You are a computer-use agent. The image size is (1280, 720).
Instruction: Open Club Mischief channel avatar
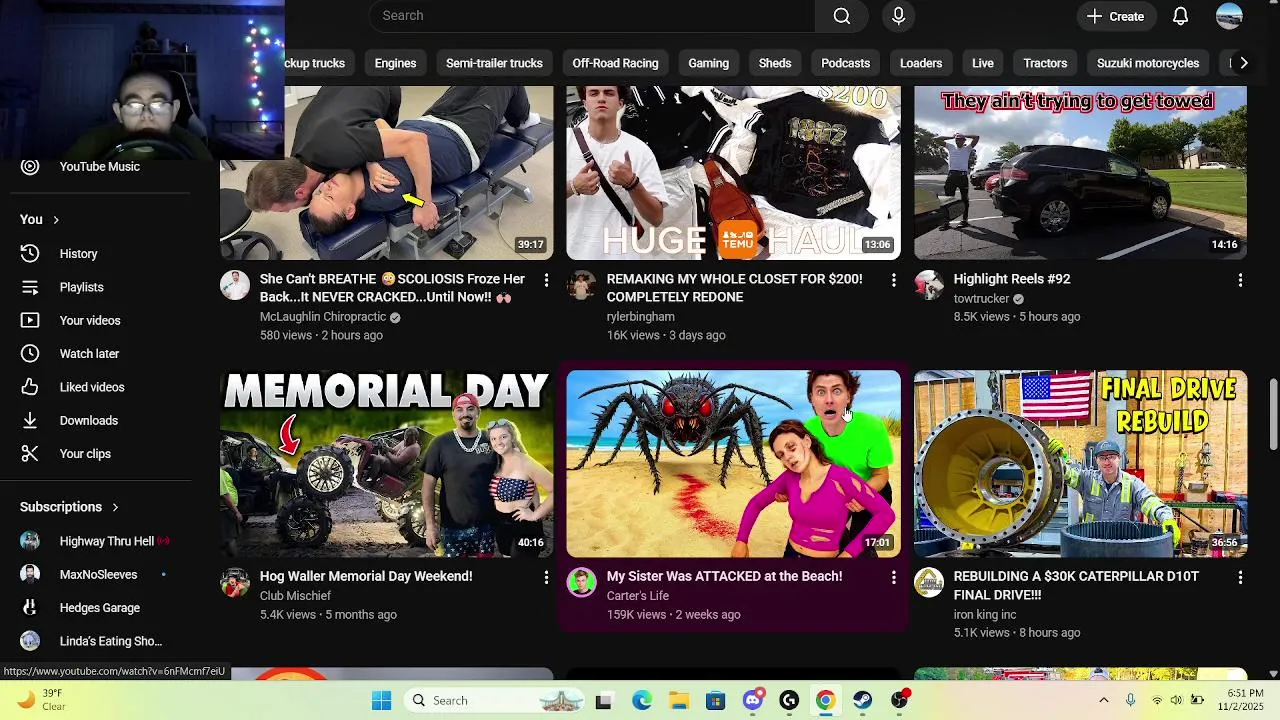click(x=235, y=582)
